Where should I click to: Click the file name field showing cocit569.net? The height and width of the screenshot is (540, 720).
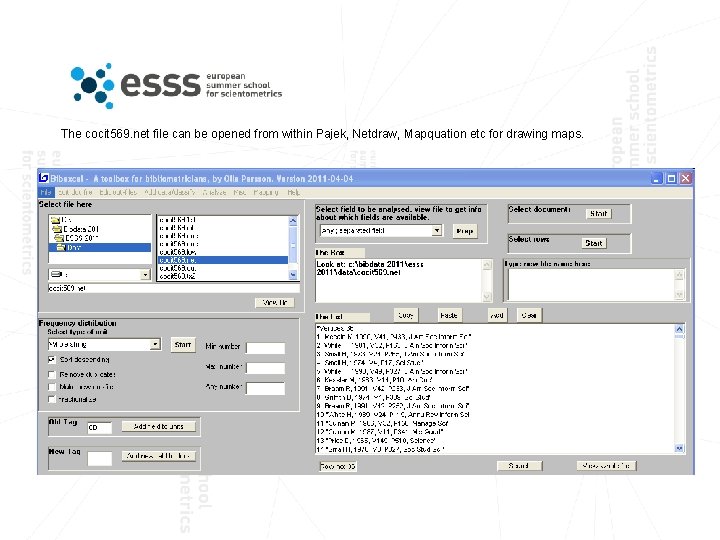[x=174, y=288]
